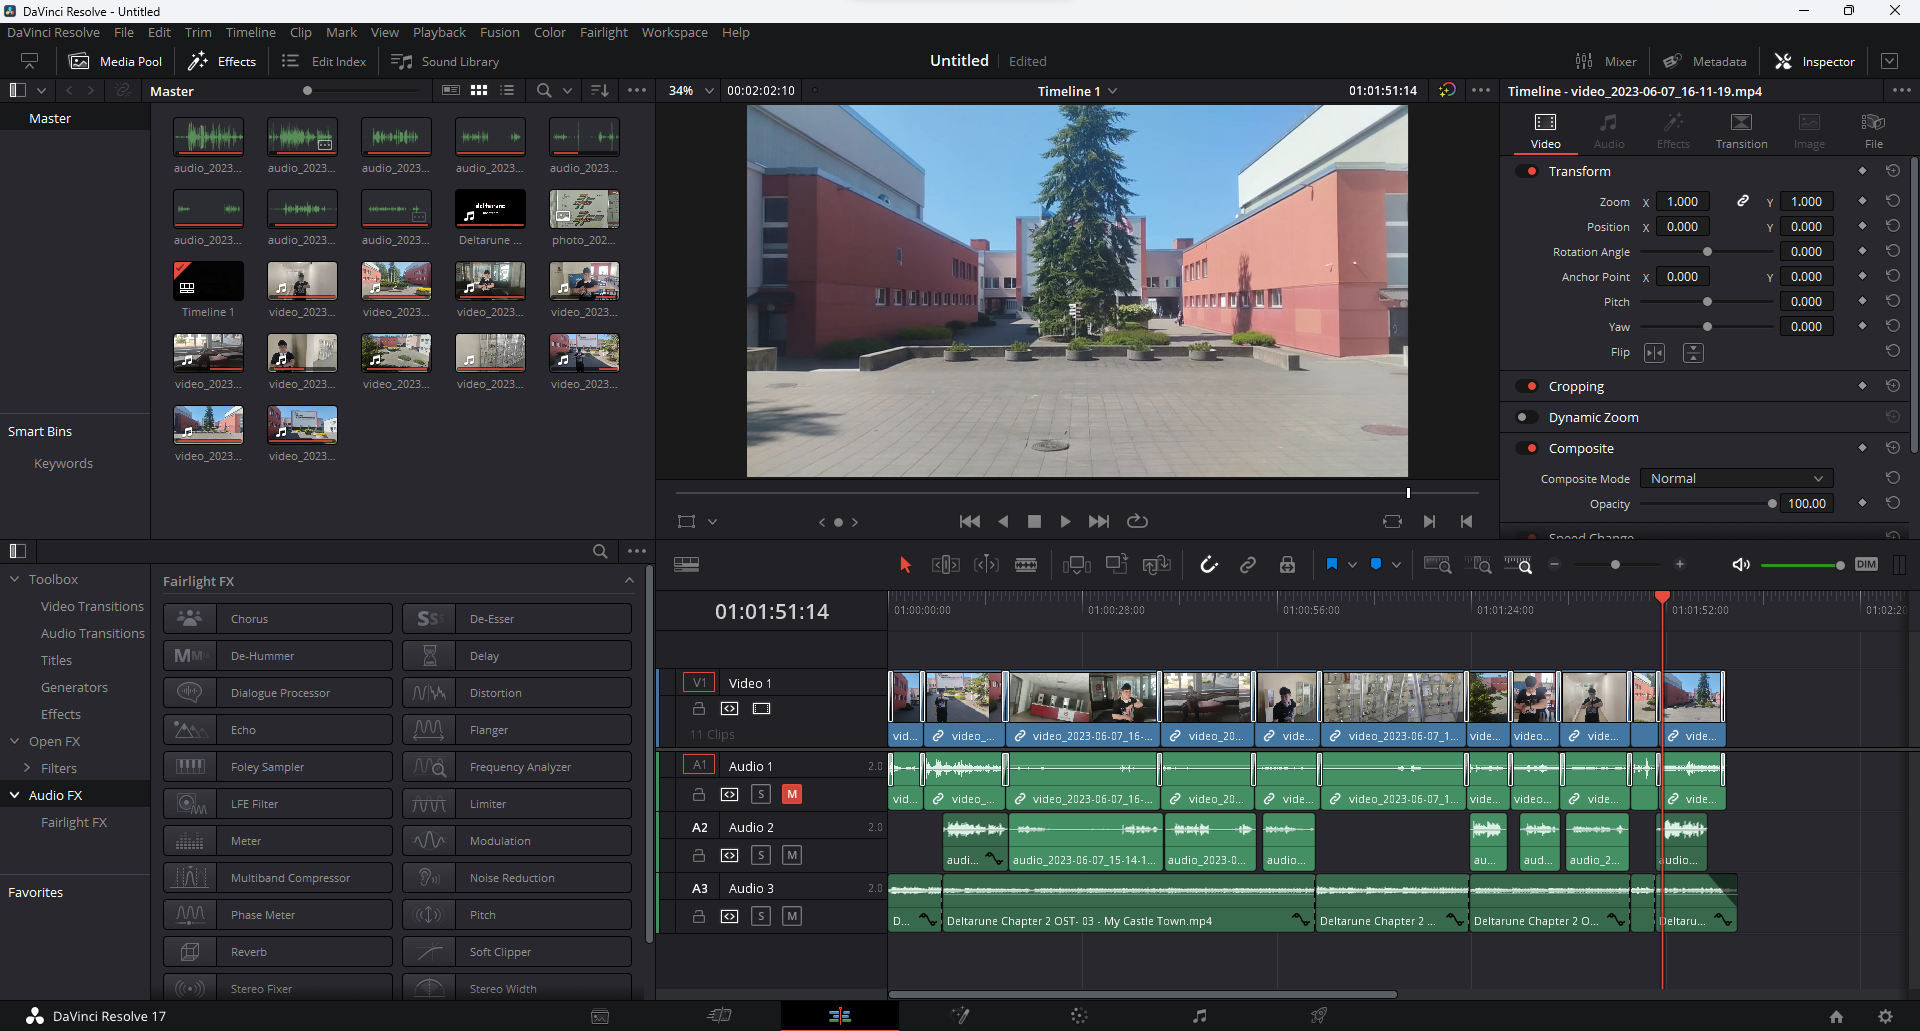Open the Fairlight menu

pos(603,32)
